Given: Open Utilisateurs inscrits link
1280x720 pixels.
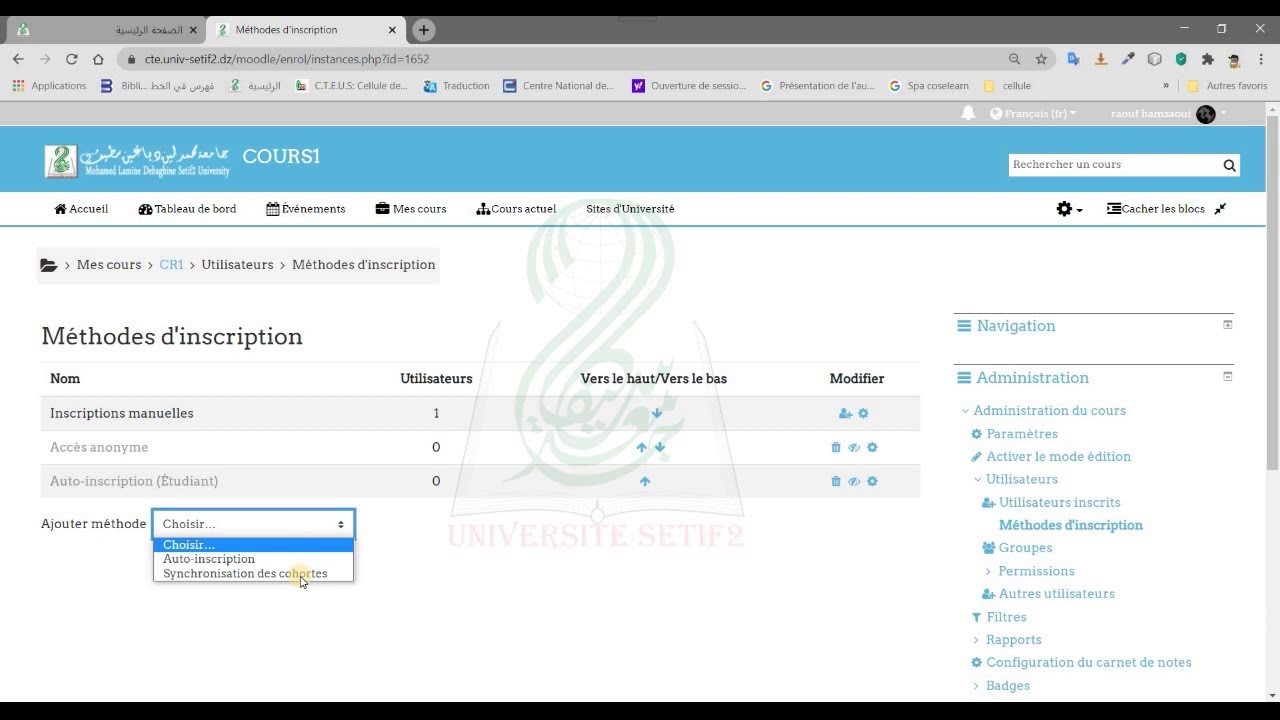Looking at the screenshot, I should pyautogui.click(x=1059, y=503).
